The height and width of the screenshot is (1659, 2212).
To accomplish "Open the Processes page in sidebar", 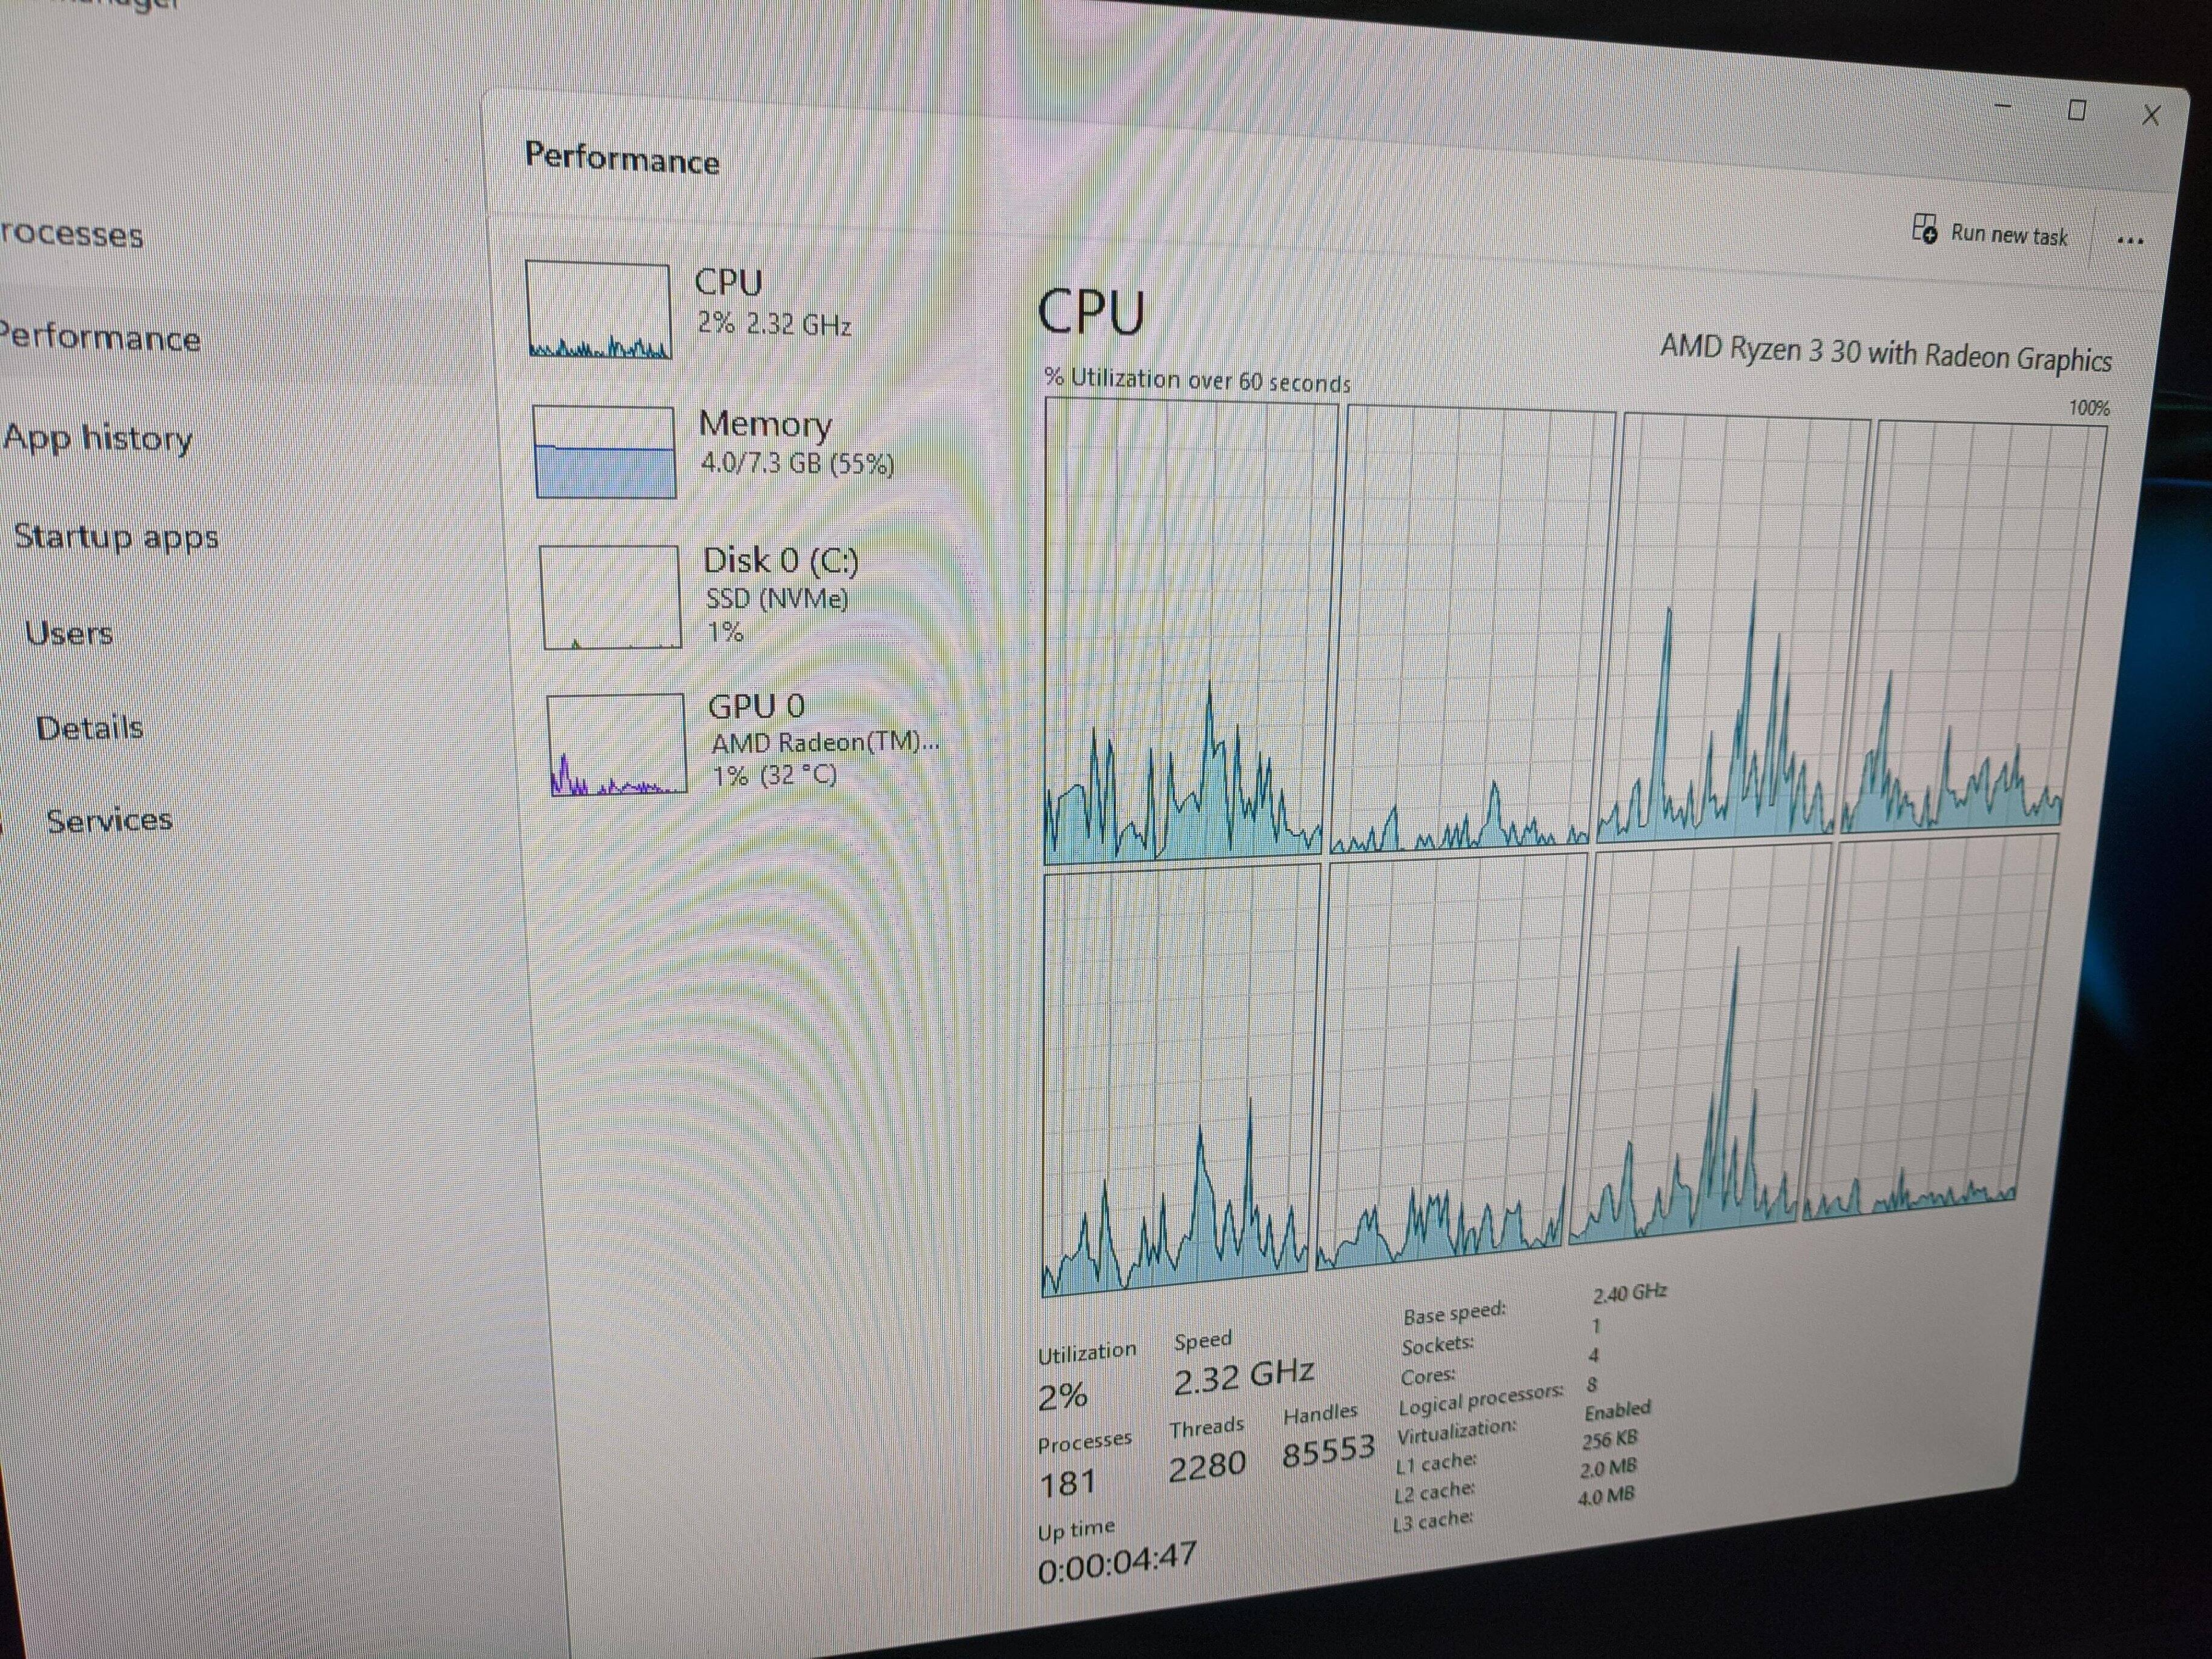I will [x=72, y=234].
